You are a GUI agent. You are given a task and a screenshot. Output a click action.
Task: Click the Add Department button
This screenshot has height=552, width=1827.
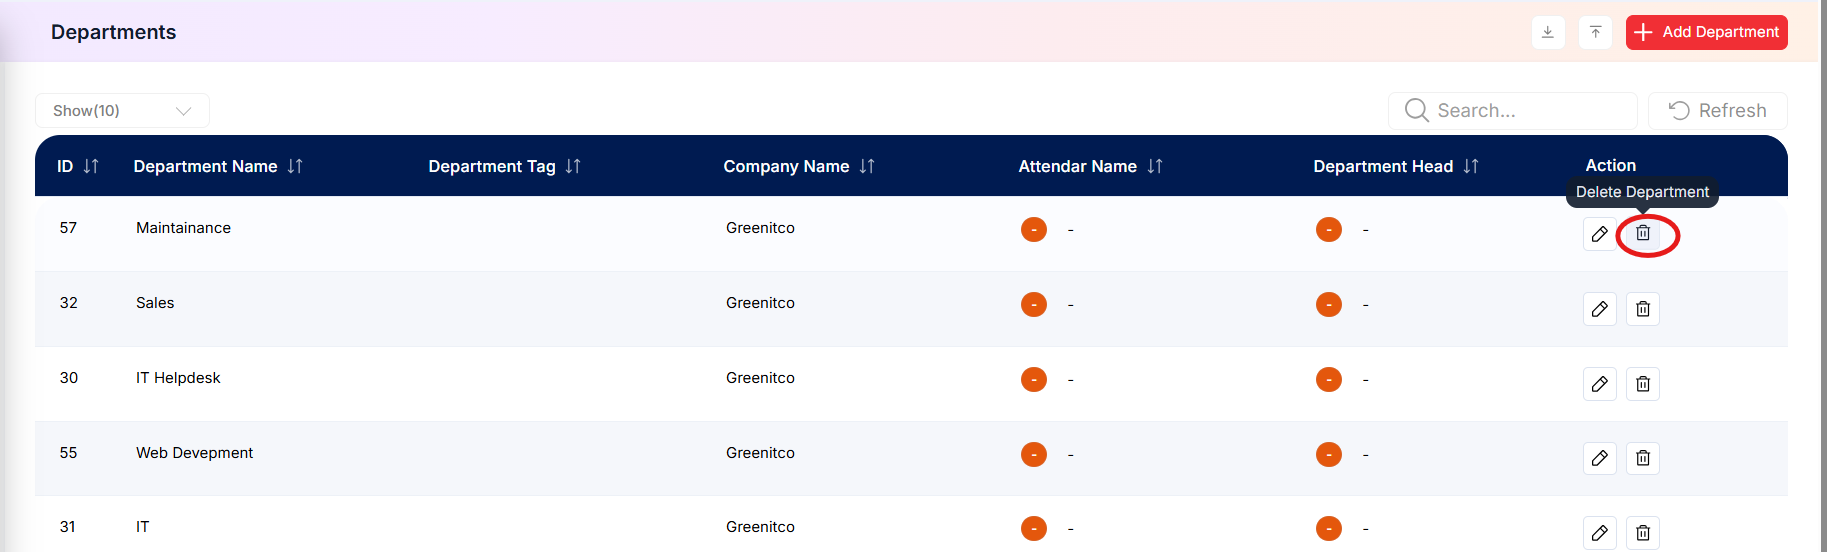[x=1706, y=32]
